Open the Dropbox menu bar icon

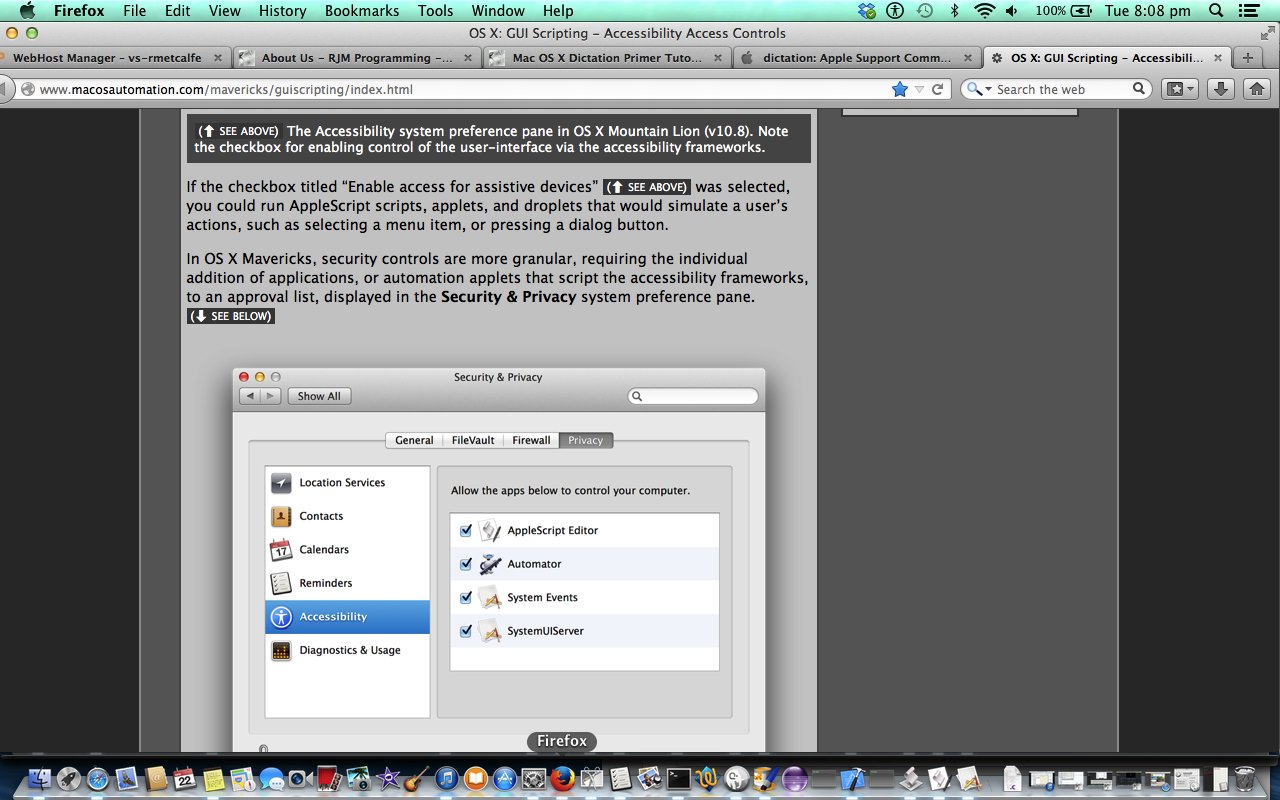pos(867,11)
